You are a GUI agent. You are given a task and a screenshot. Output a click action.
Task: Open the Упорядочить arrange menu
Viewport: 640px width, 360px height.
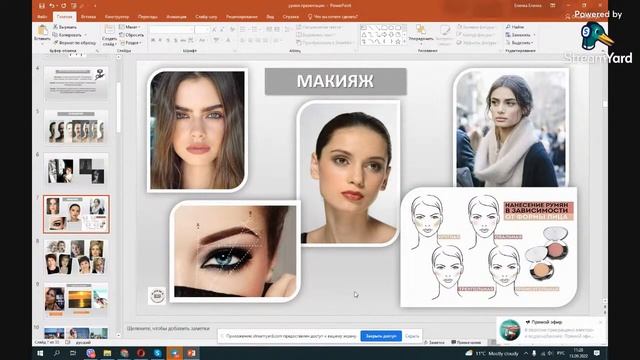(x=421, y=33)
